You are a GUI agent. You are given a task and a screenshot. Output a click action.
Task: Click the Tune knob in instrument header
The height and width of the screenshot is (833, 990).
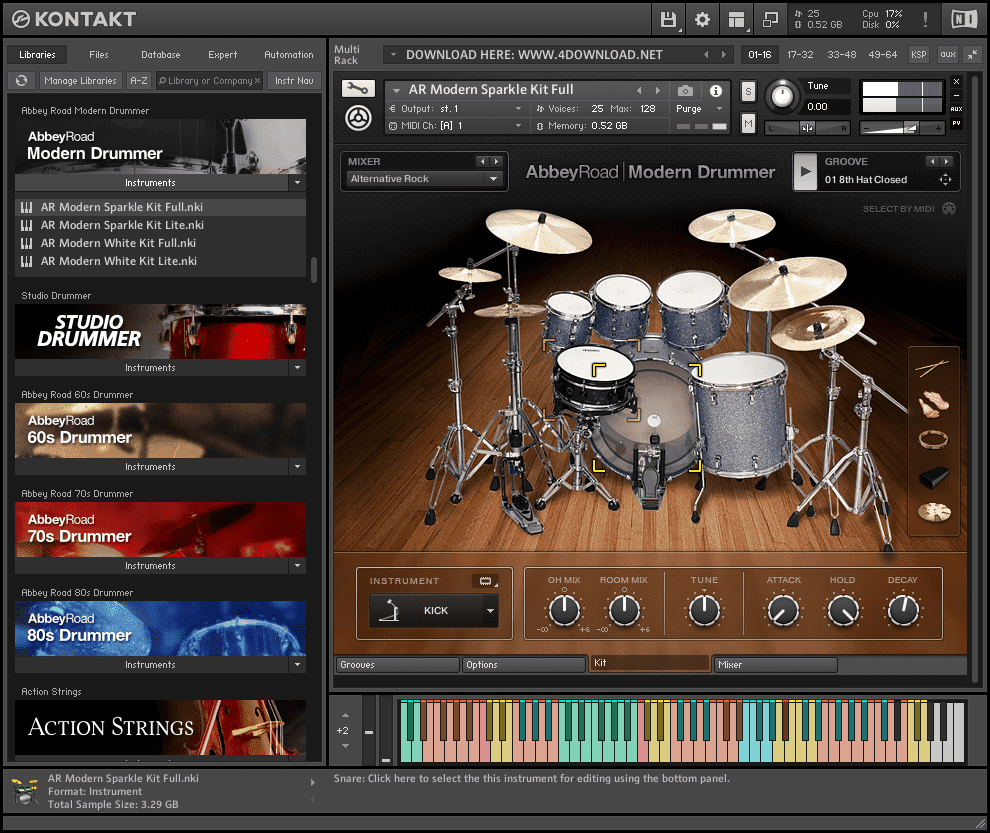point(782,96)
